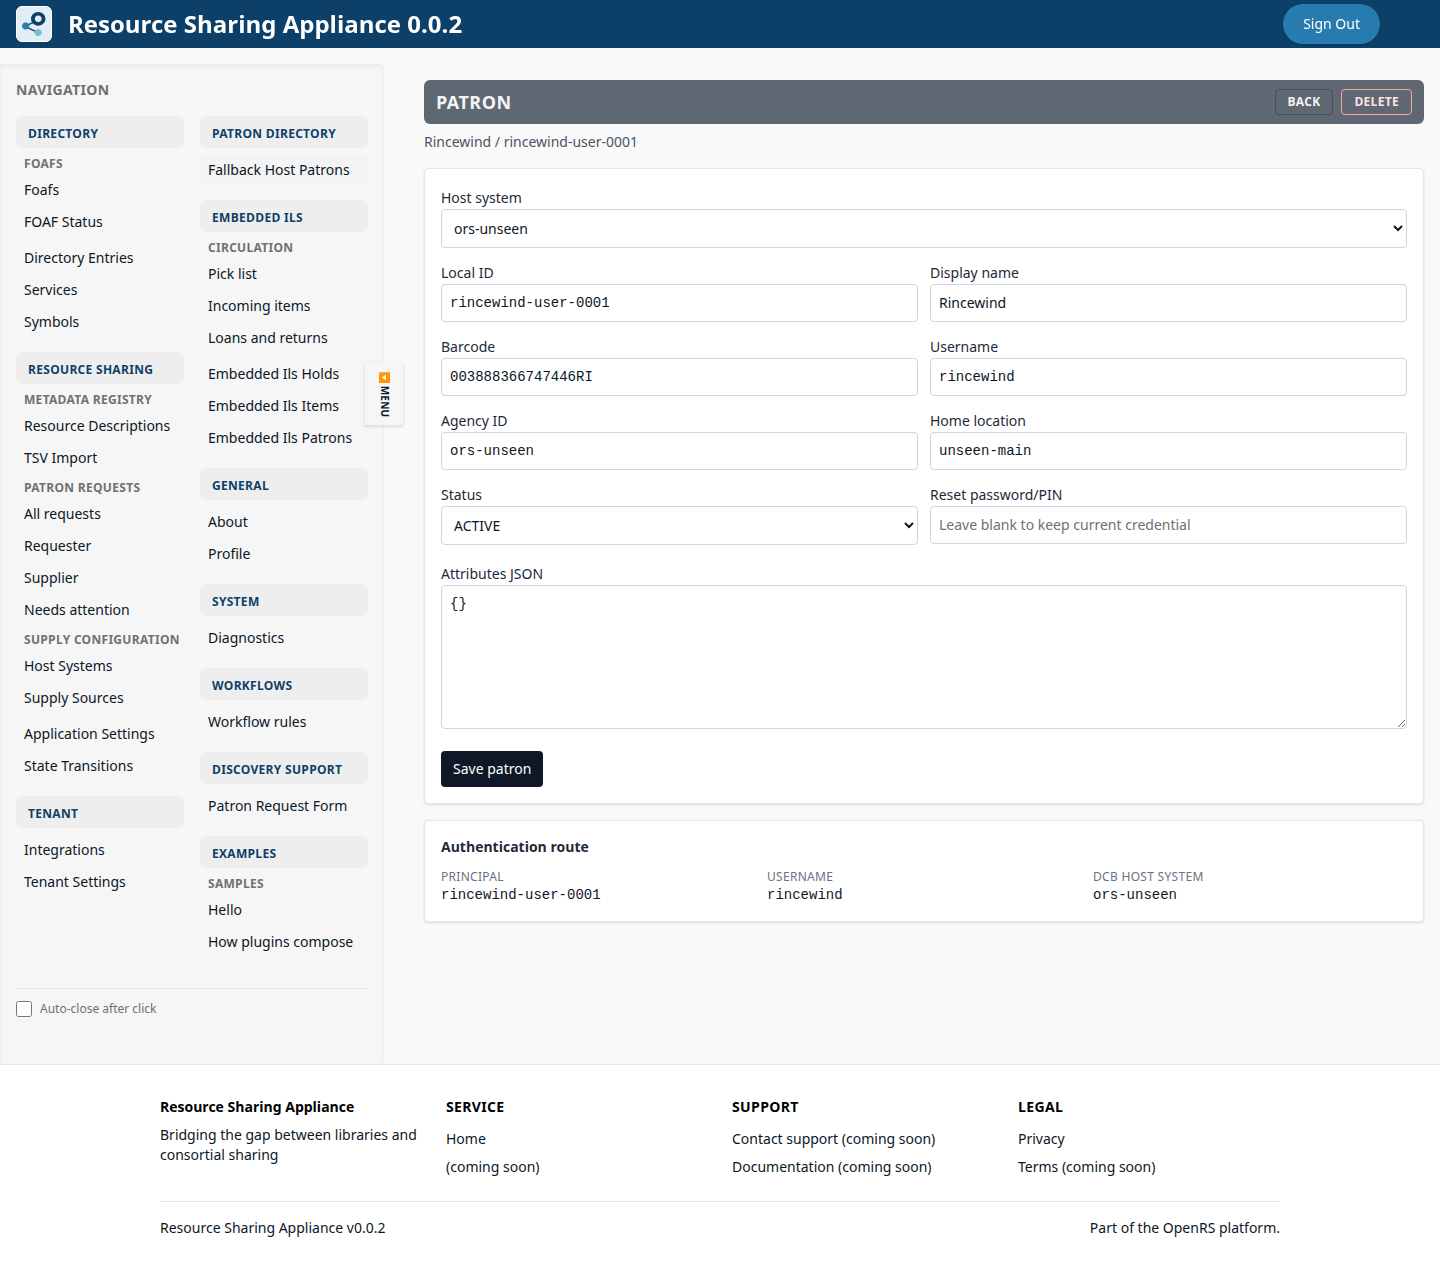Go to Directory Entries

click(x=78, y=258)
